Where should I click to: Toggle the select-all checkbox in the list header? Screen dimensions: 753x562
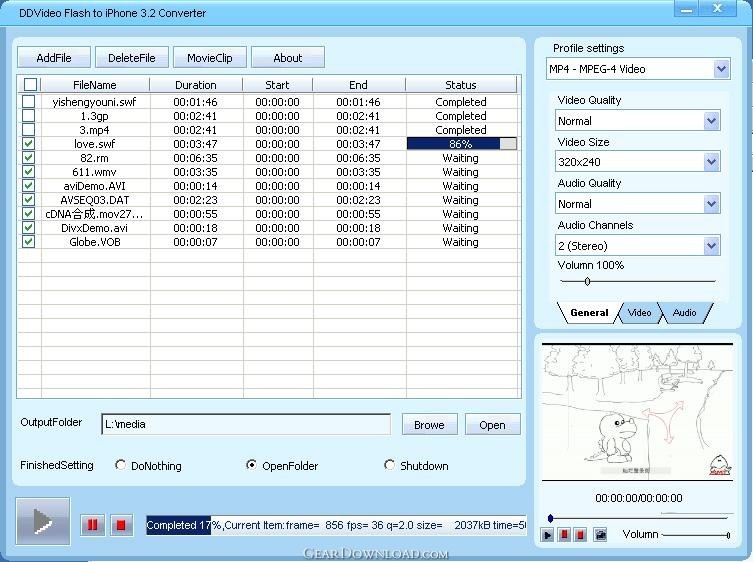click(x=30, y=85)
